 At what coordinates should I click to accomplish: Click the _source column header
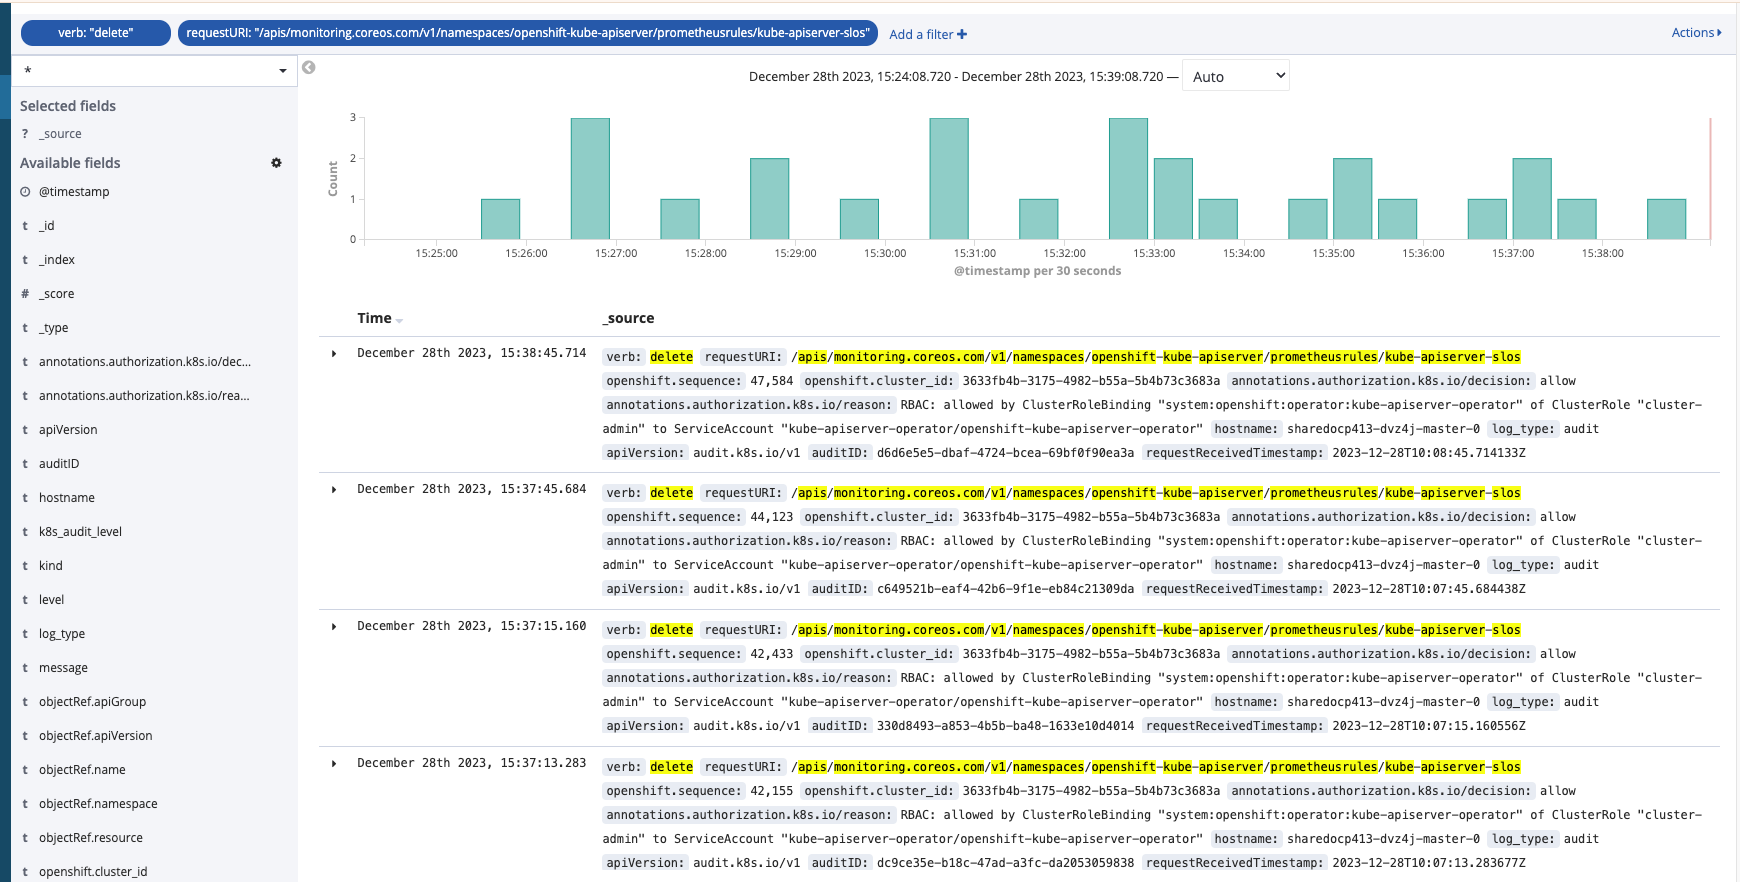click(628, 318)
